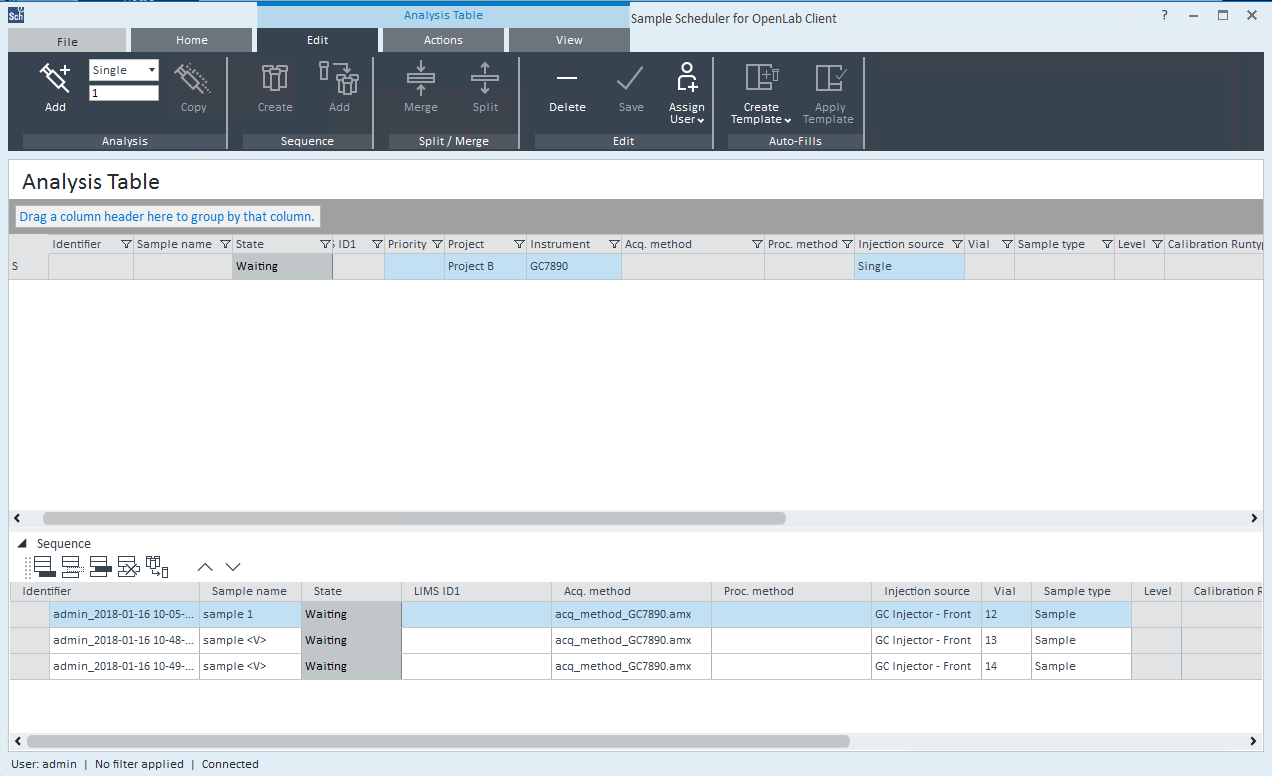Viewport: 1272px width, 776px height.
Task: Select the Add sample syringe tool
Action: (x=55, y=85)
